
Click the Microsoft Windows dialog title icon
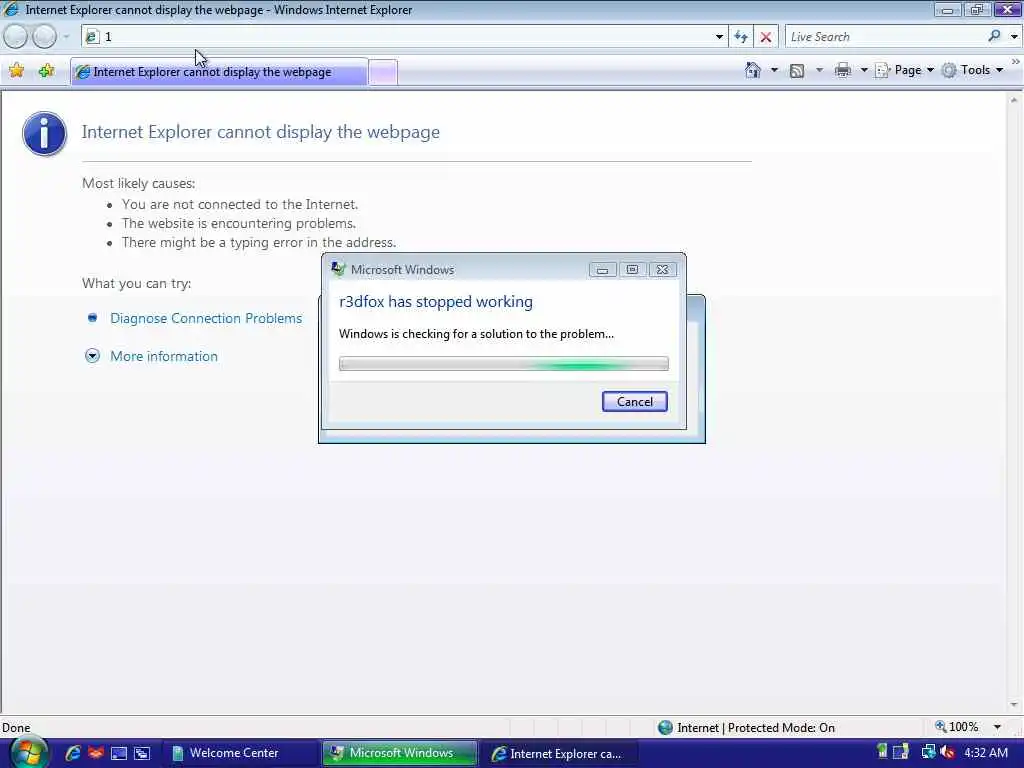[338, 269]
